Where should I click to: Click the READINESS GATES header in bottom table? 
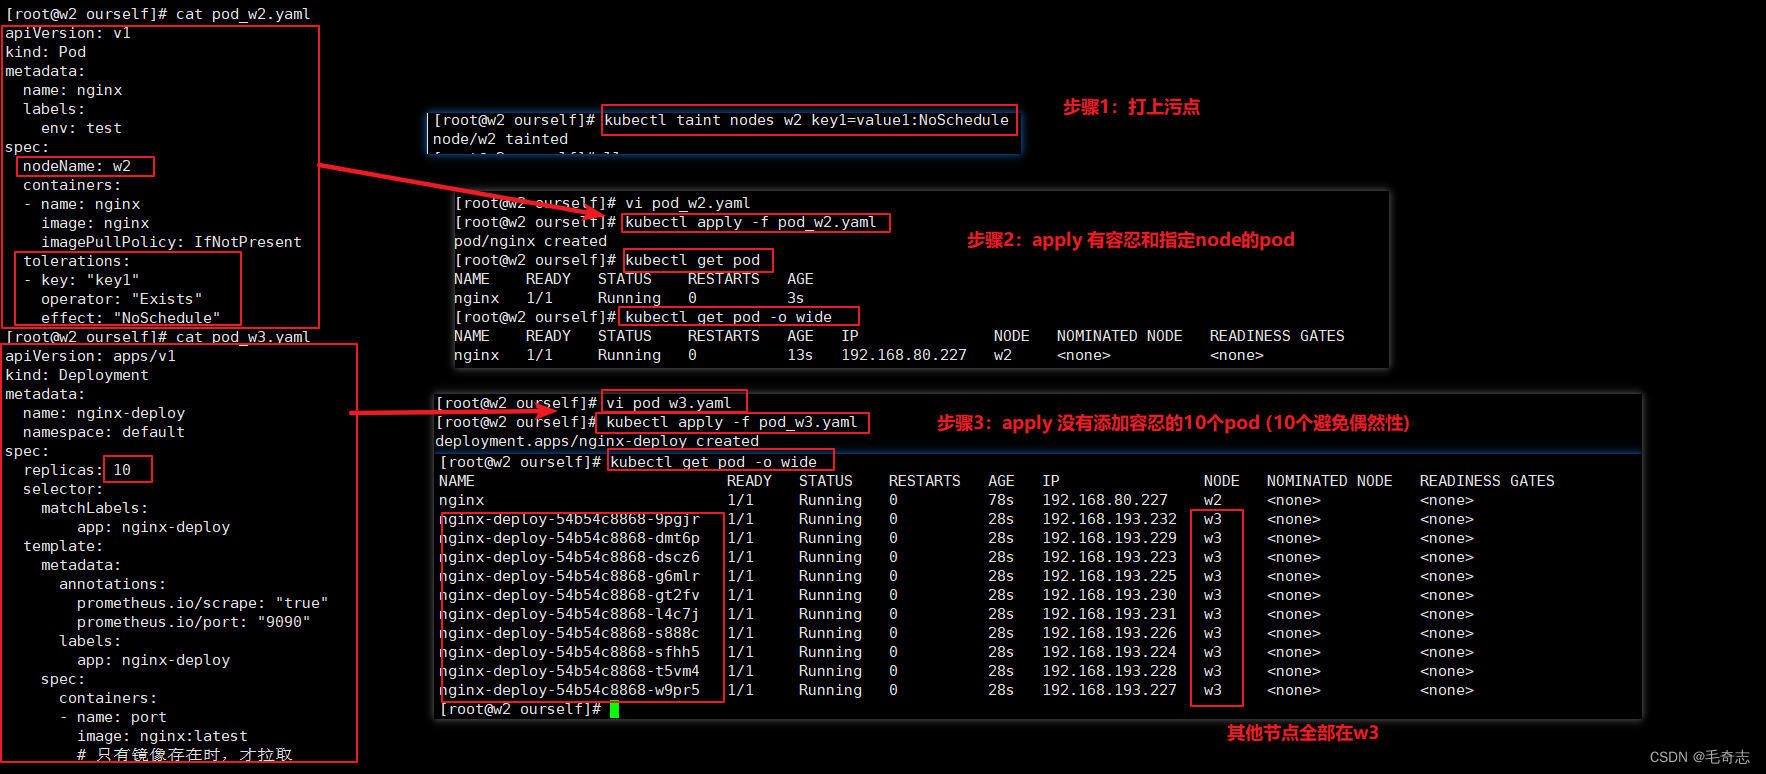click(x=1487, y=481)
